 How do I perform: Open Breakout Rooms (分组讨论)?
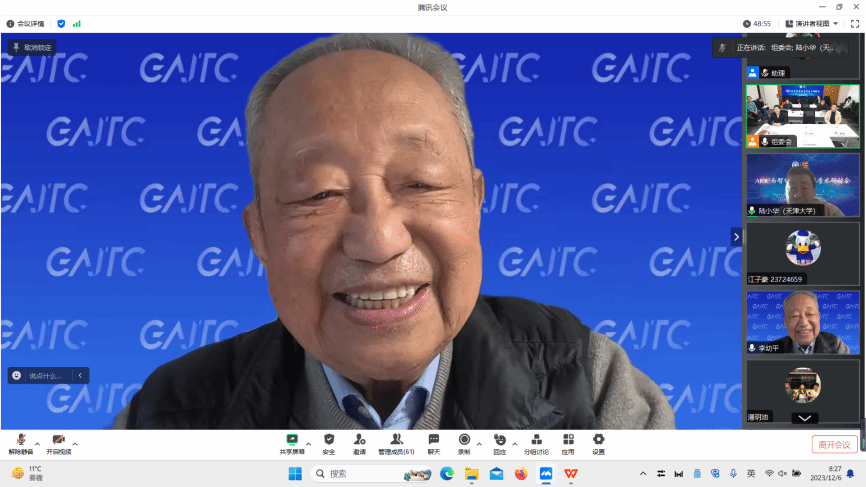536,440
